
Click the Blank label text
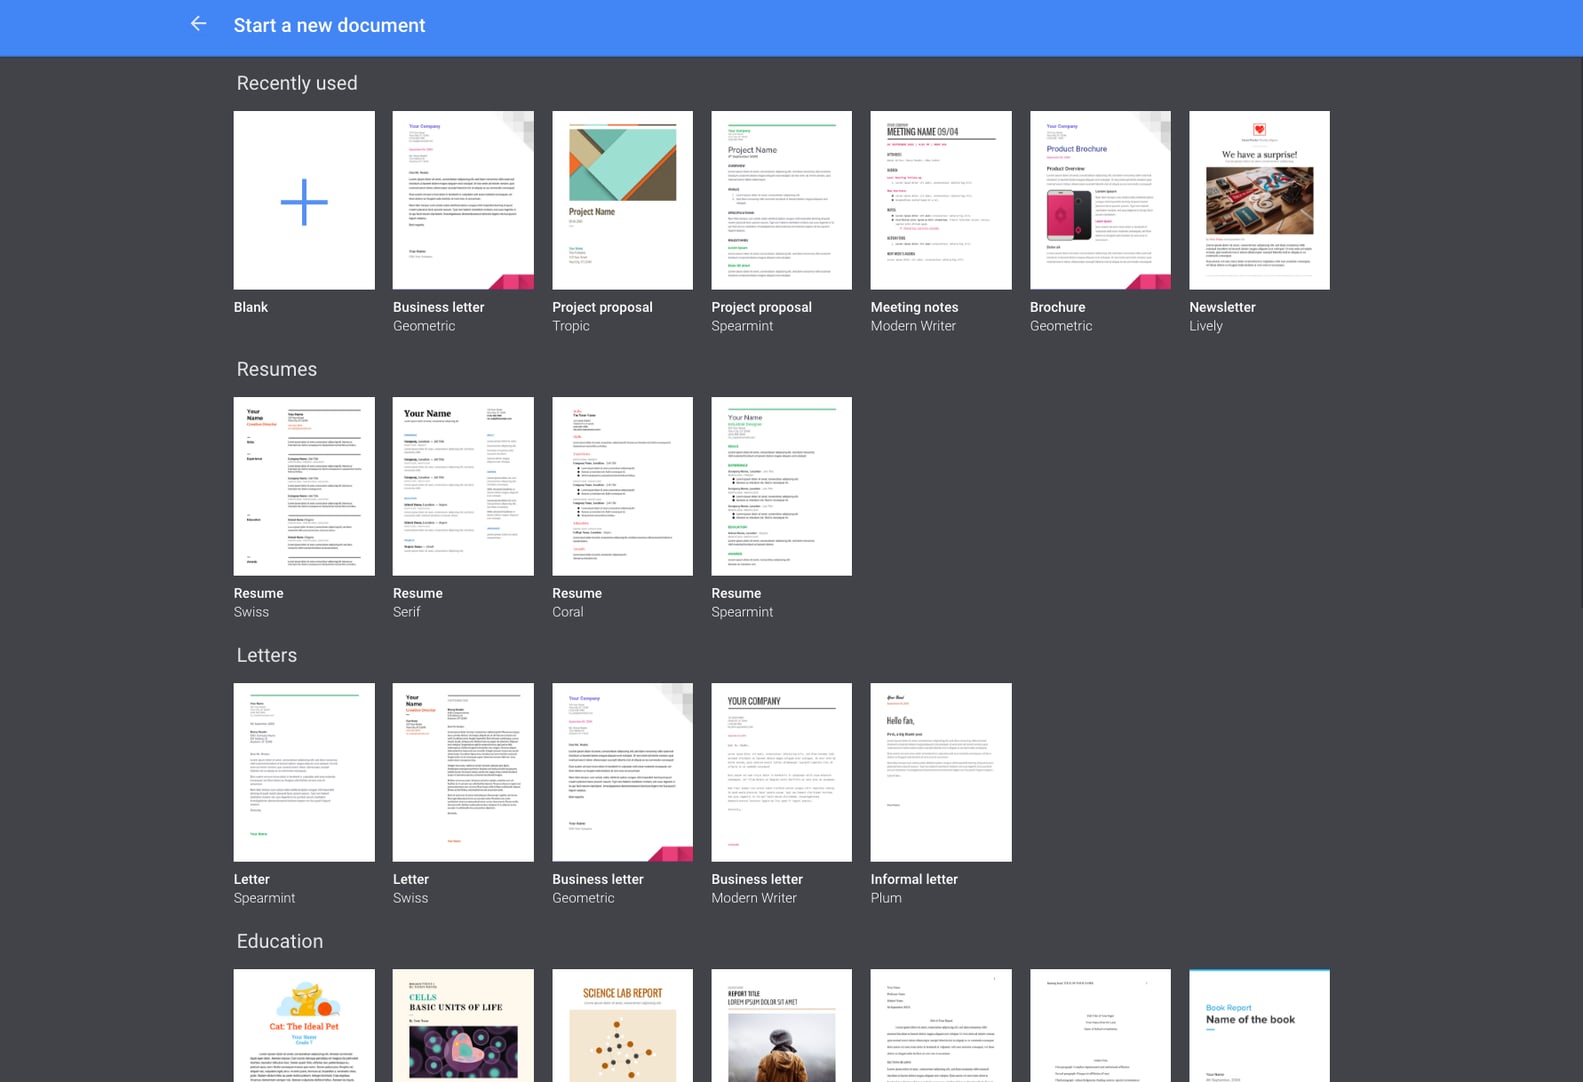coord(251,307)
